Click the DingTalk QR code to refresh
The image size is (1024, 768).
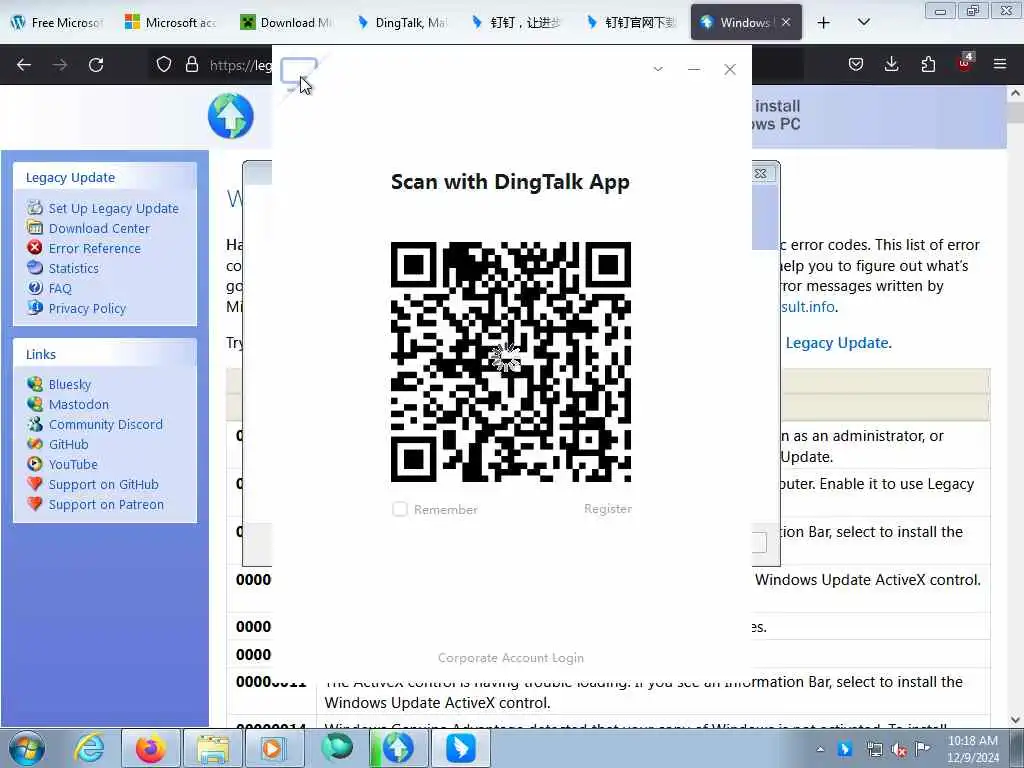coord(511,362)
